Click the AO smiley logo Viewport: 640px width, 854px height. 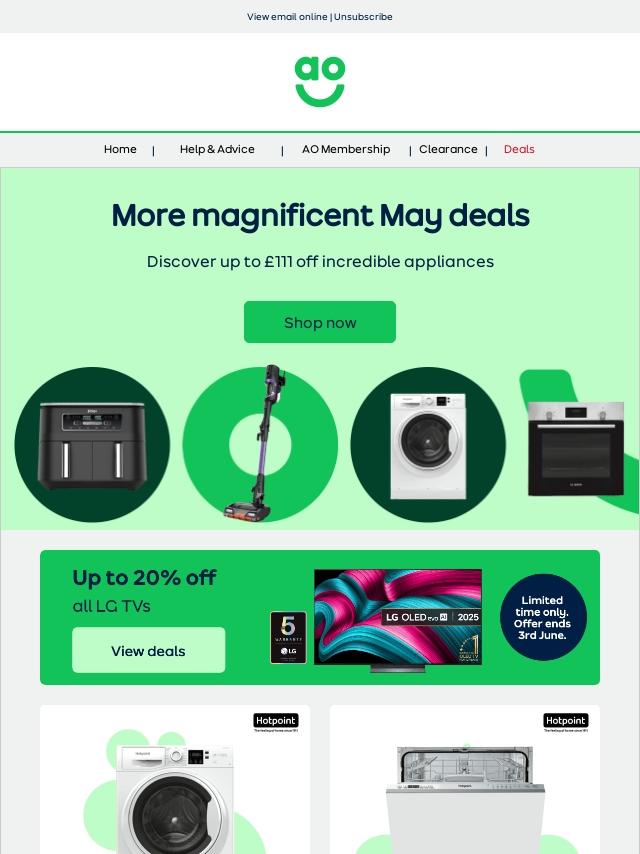[x=320, y=82]
